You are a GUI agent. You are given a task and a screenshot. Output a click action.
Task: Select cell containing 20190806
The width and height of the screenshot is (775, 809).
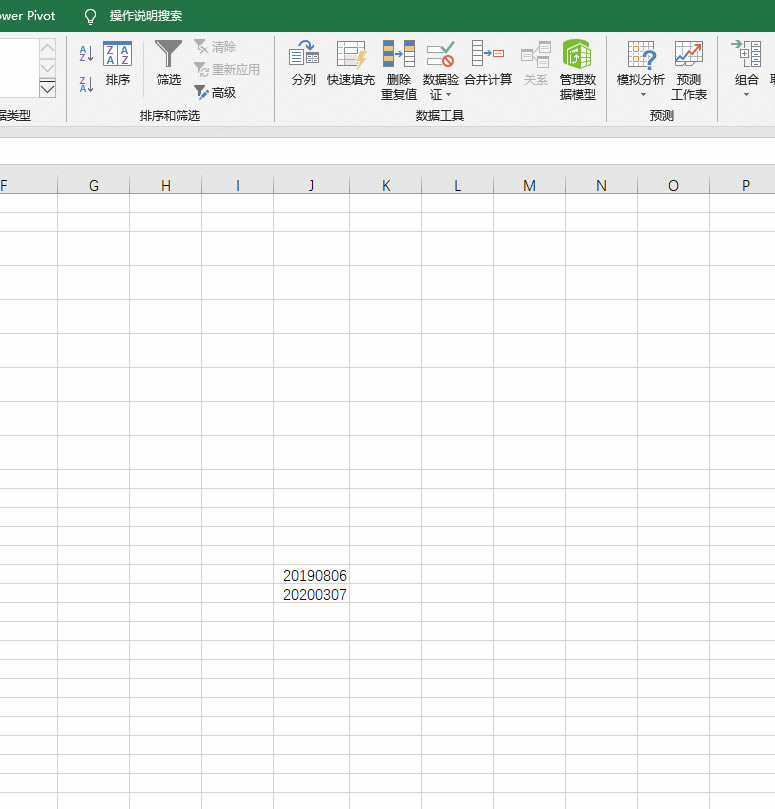tap(311, 575)
